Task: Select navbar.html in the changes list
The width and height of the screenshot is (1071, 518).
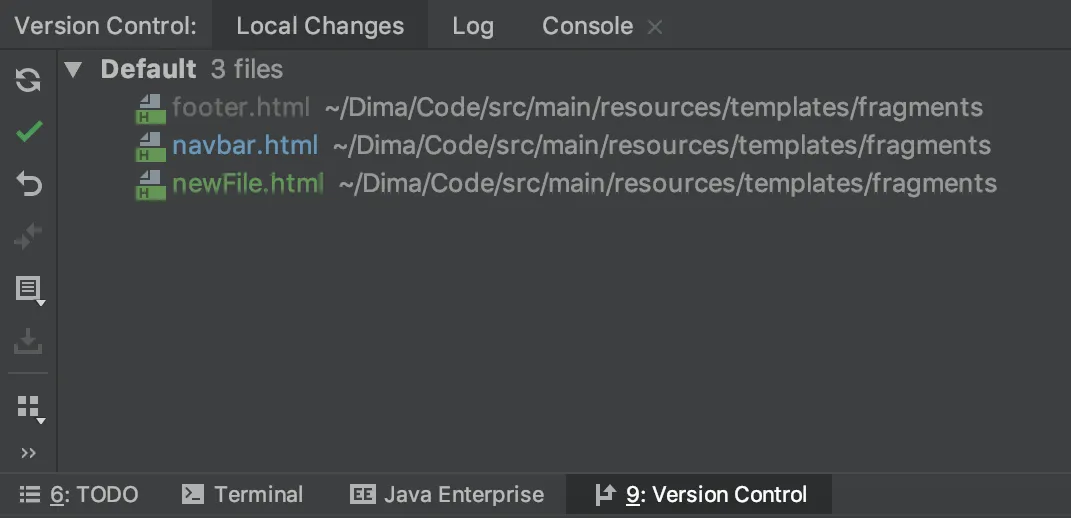Action: (245, 146)
